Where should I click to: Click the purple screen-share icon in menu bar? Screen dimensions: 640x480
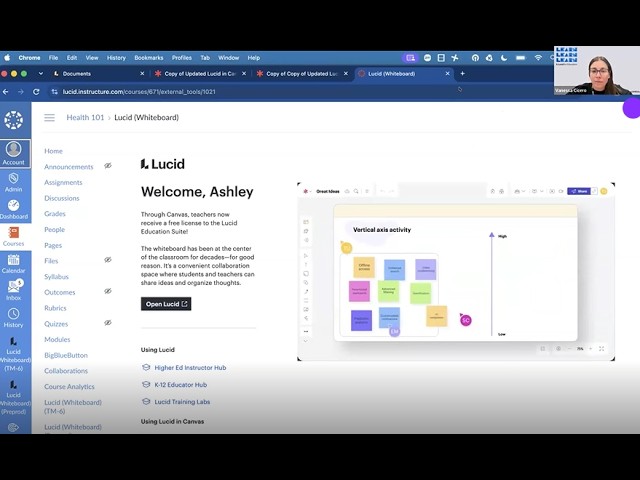(410, 58)
